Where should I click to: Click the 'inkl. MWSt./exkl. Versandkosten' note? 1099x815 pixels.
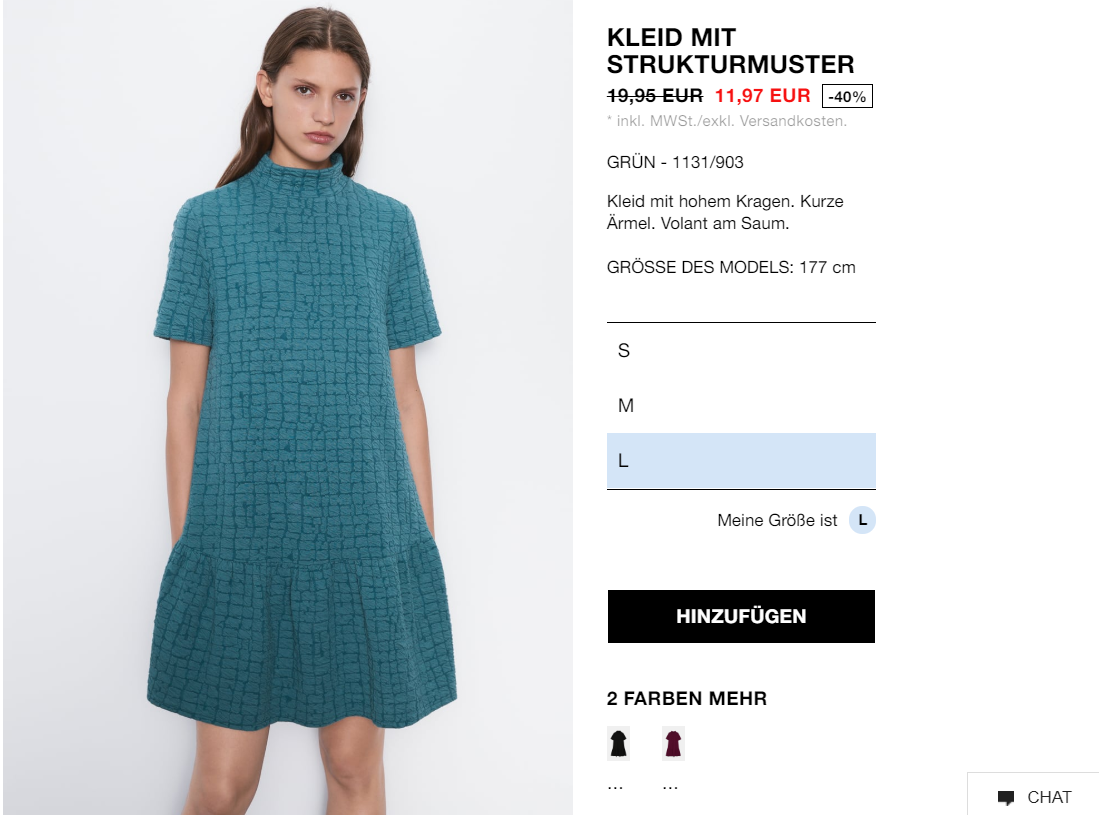tap(727, 121)
